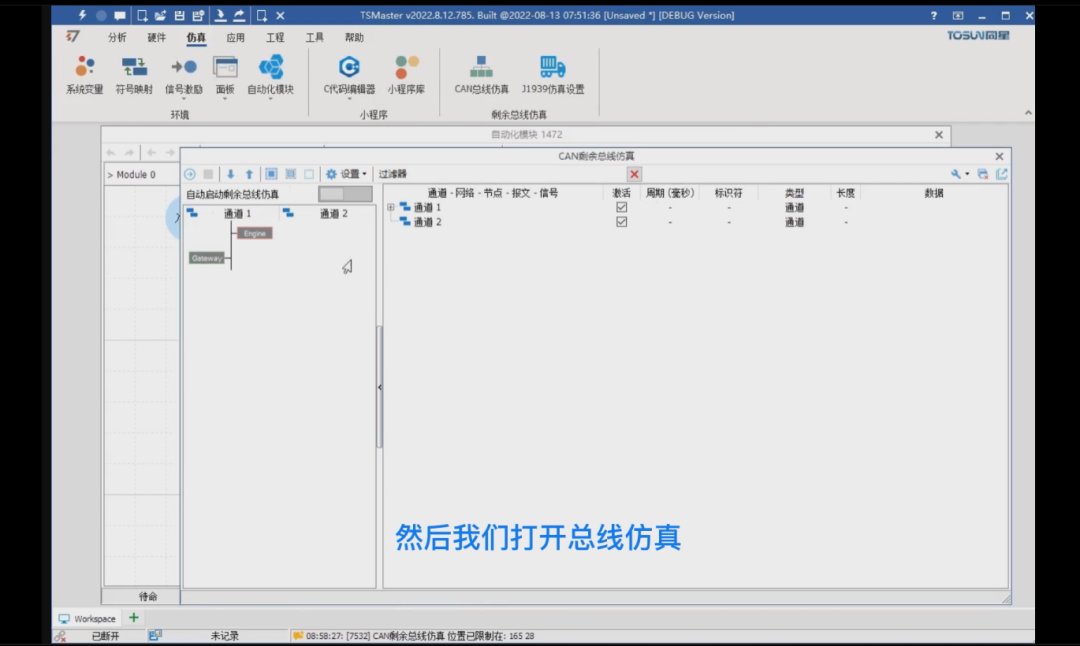Click the pop-out external window icon
The height and width of the screenshot is (646, 1080).
coord(1001,174)
